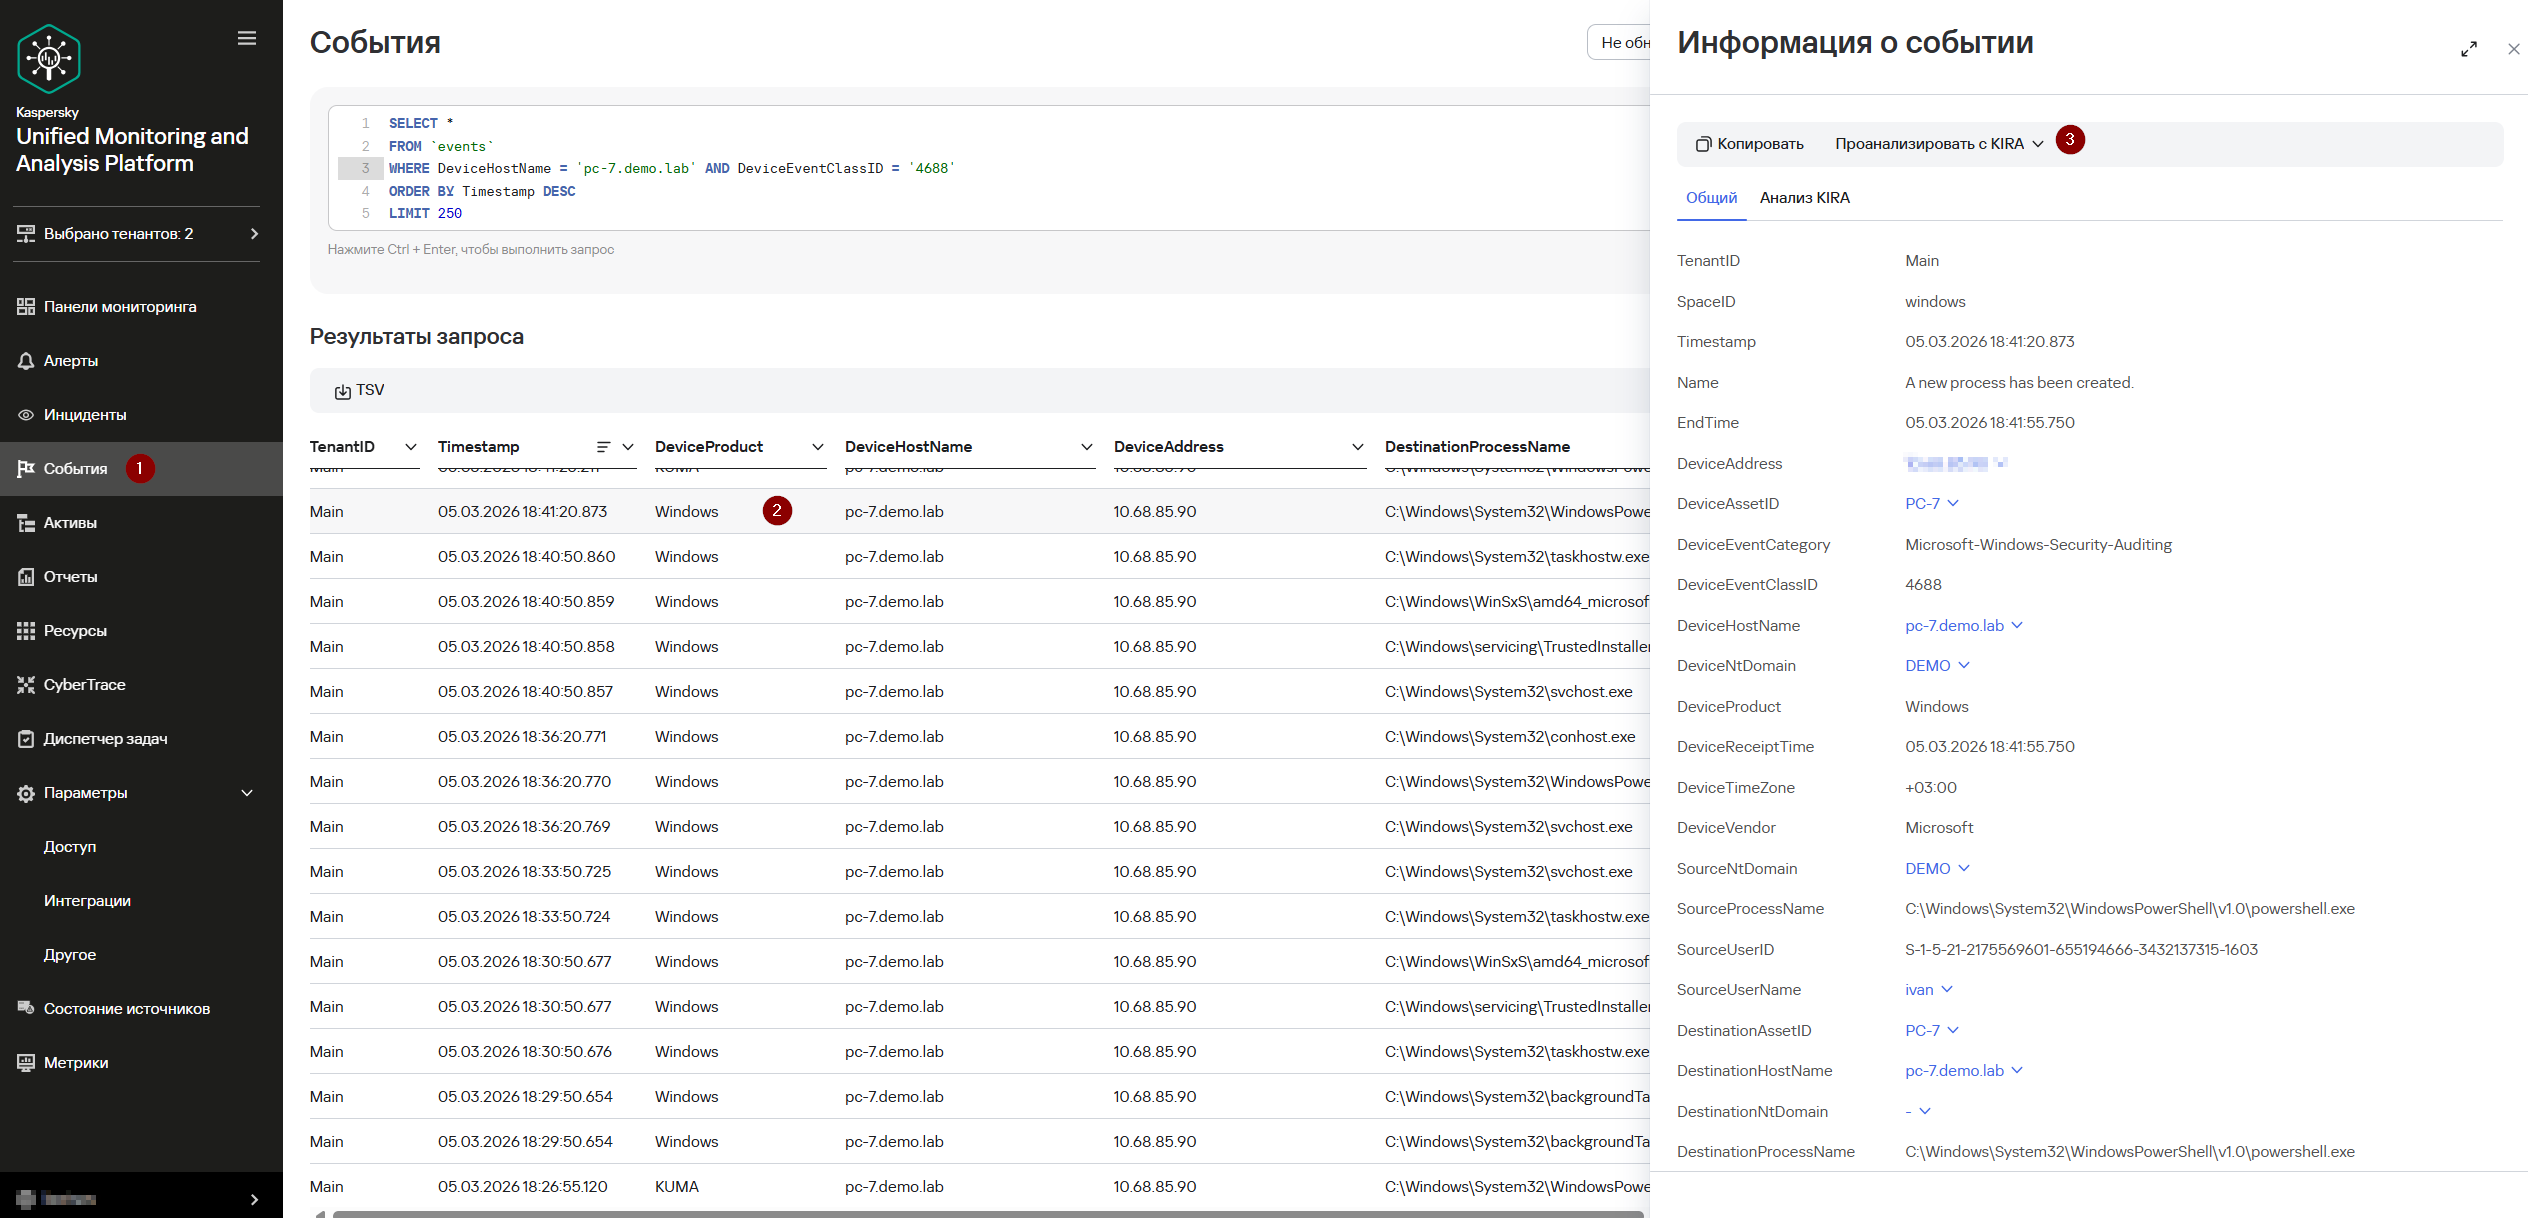Click the DestinationHostName pc-7.demo.lab link
Viewport: 2528px width, 1218px height.
click(1954, 1071)
